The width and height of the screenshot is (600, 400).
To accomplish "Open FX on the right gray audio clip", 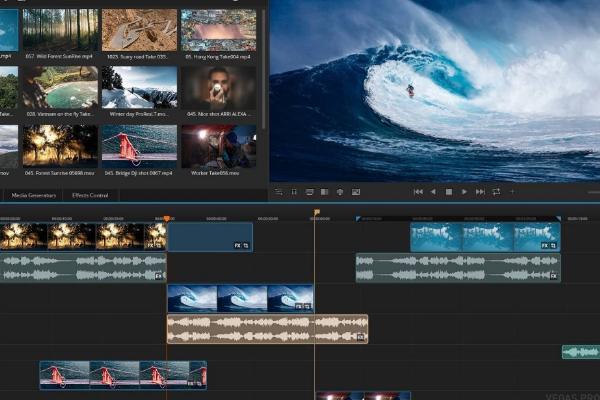I will pyautogui.click(x=553, y=276).
